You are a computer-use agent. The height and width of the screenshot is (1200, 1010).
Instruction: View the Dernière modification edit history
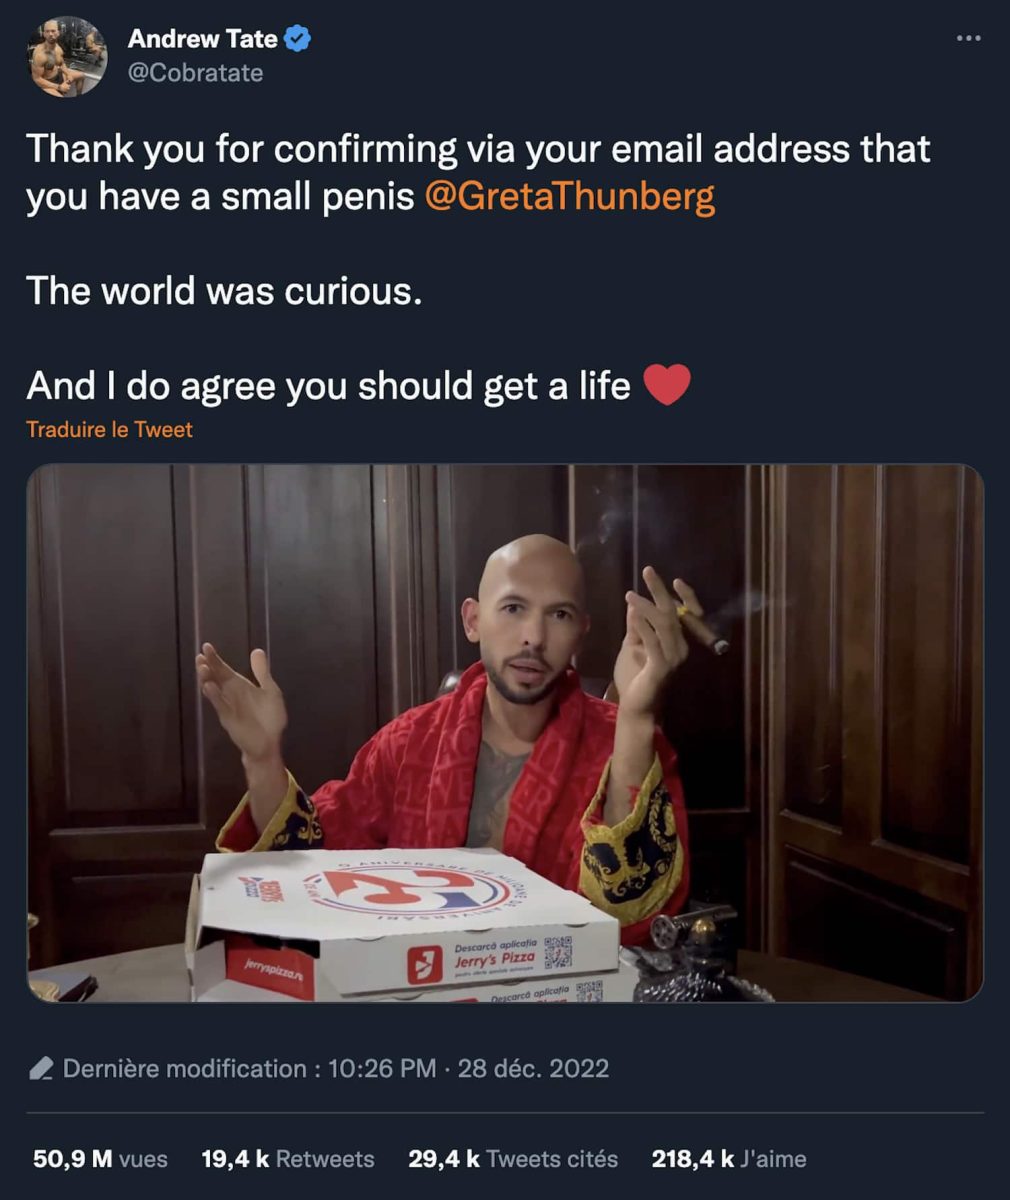(x=185, y=1069)
